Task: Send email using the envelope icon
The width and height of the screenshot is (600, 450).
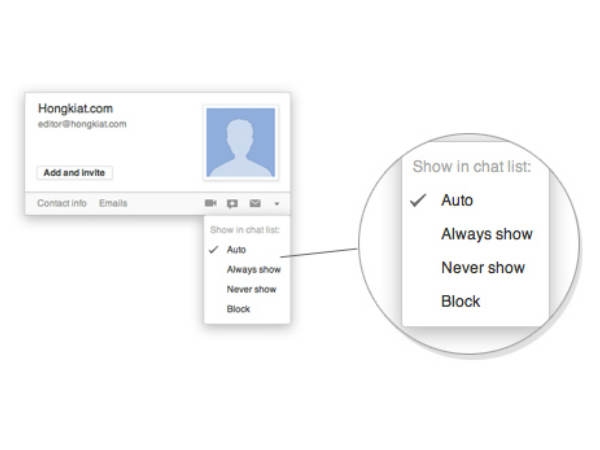Action: [x=255, y=203]
